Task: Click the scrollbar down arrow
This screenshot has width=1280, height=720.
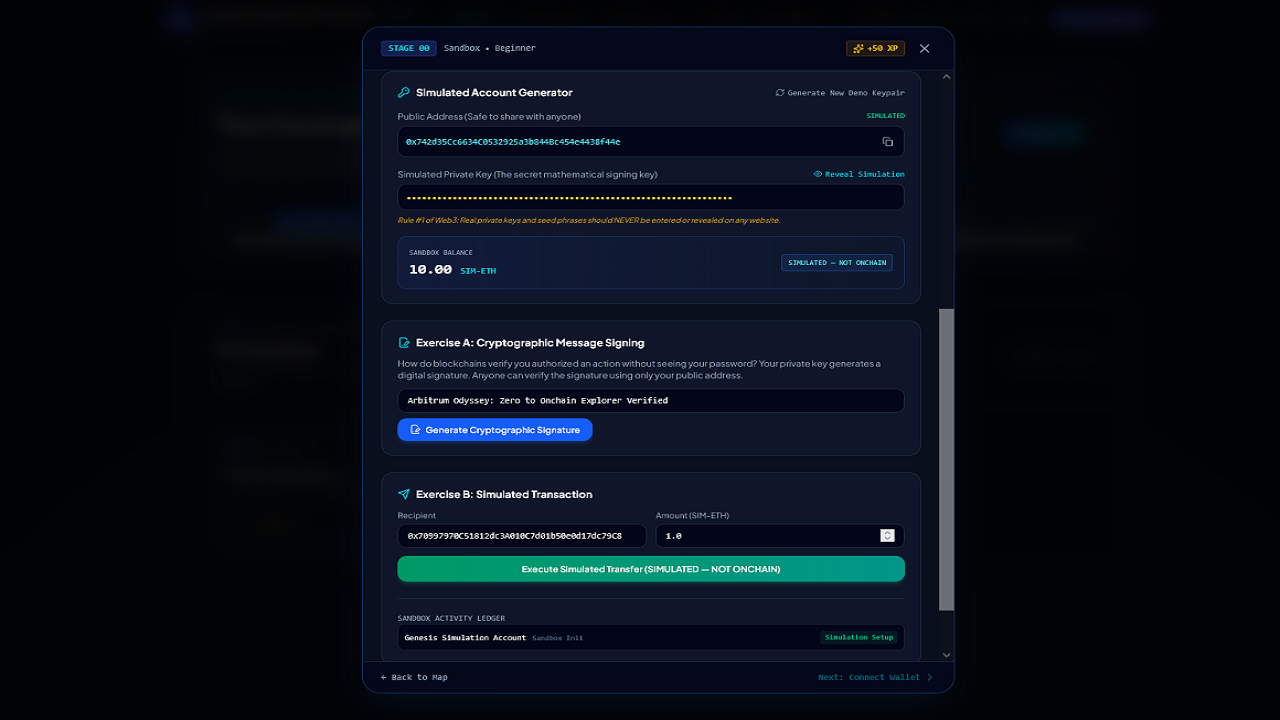Action: [x=946, y=655]
